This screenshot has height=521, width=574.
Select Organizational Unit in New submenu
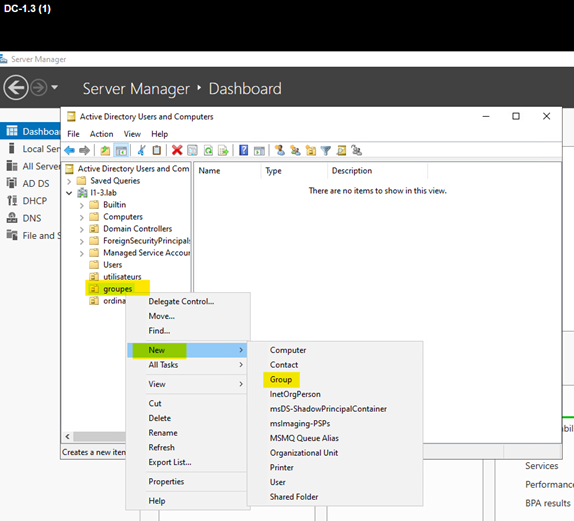335,453
